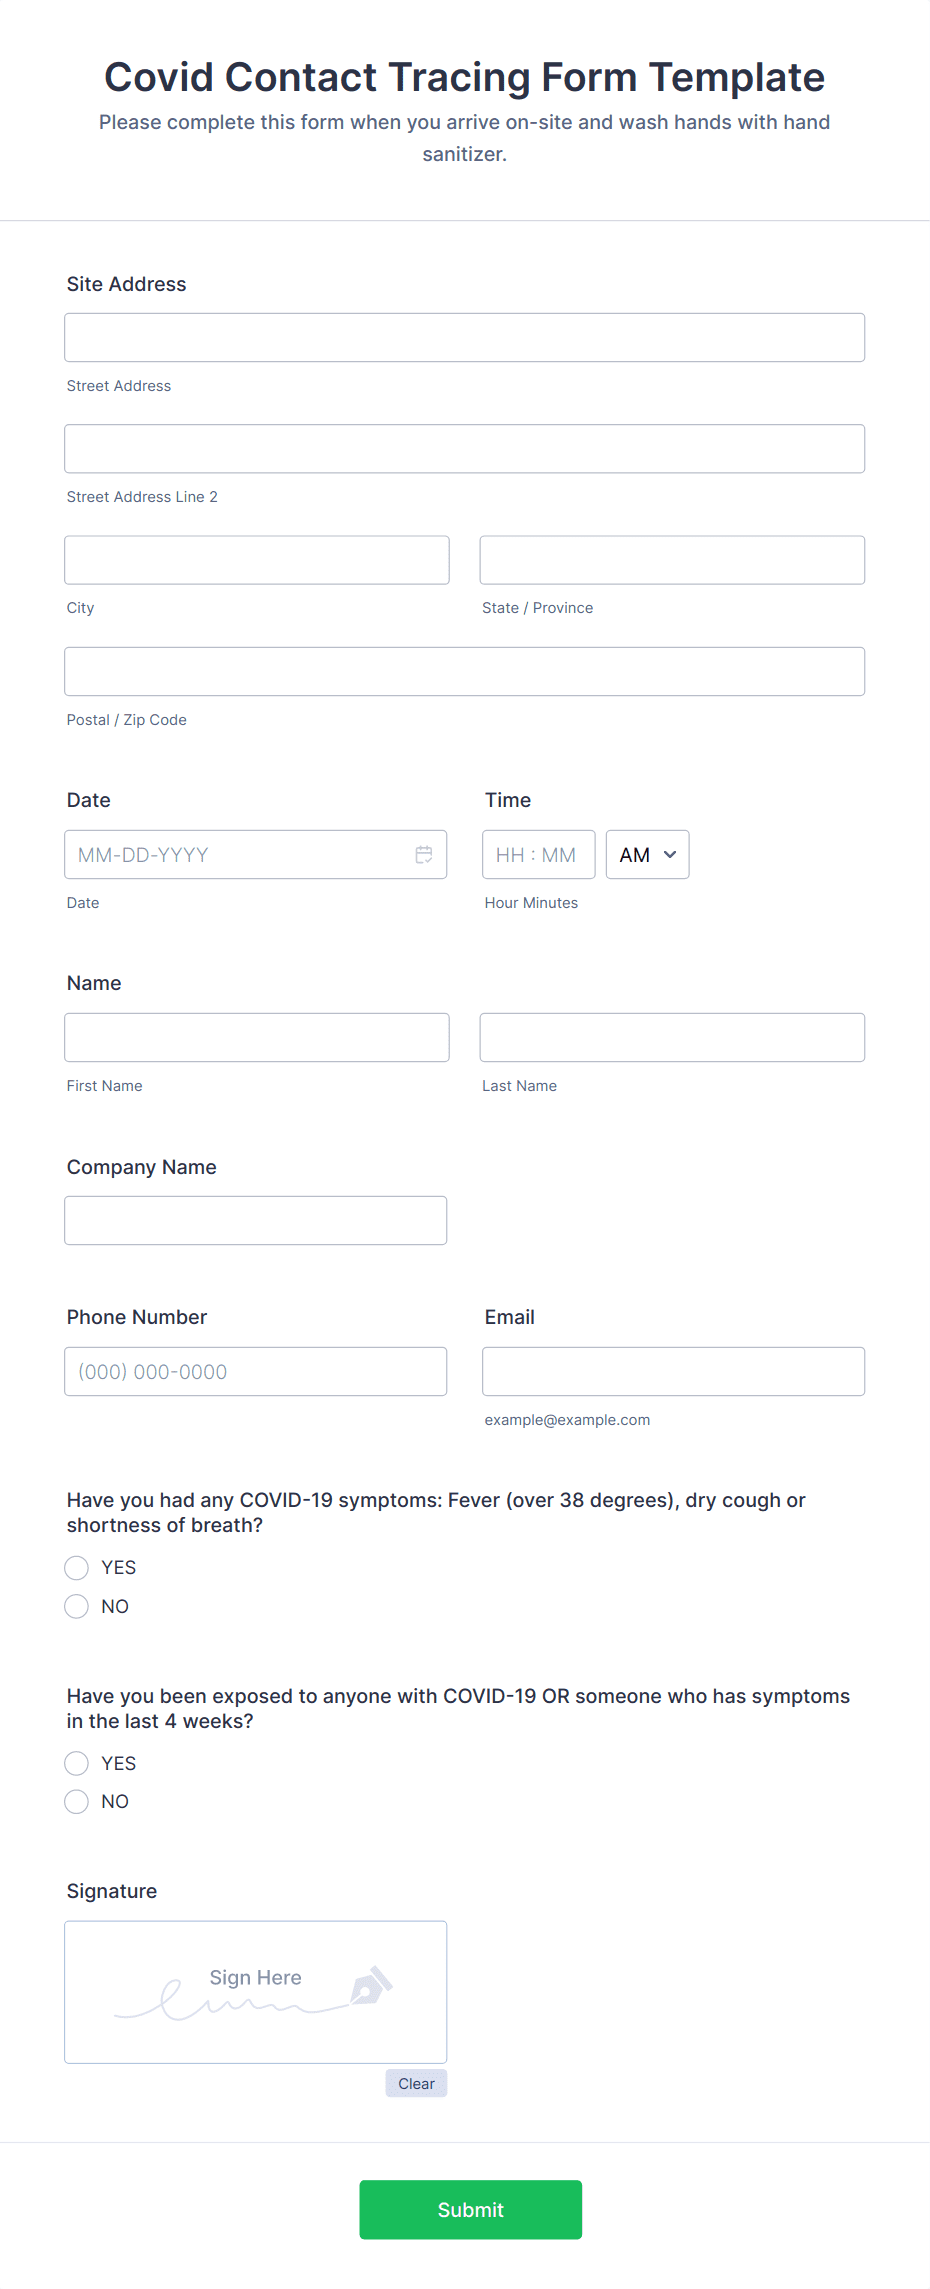Image resolution: width=930 pixels, height=2289 pixels.
Task: Focus the Last Name field
Action: 672,1038
